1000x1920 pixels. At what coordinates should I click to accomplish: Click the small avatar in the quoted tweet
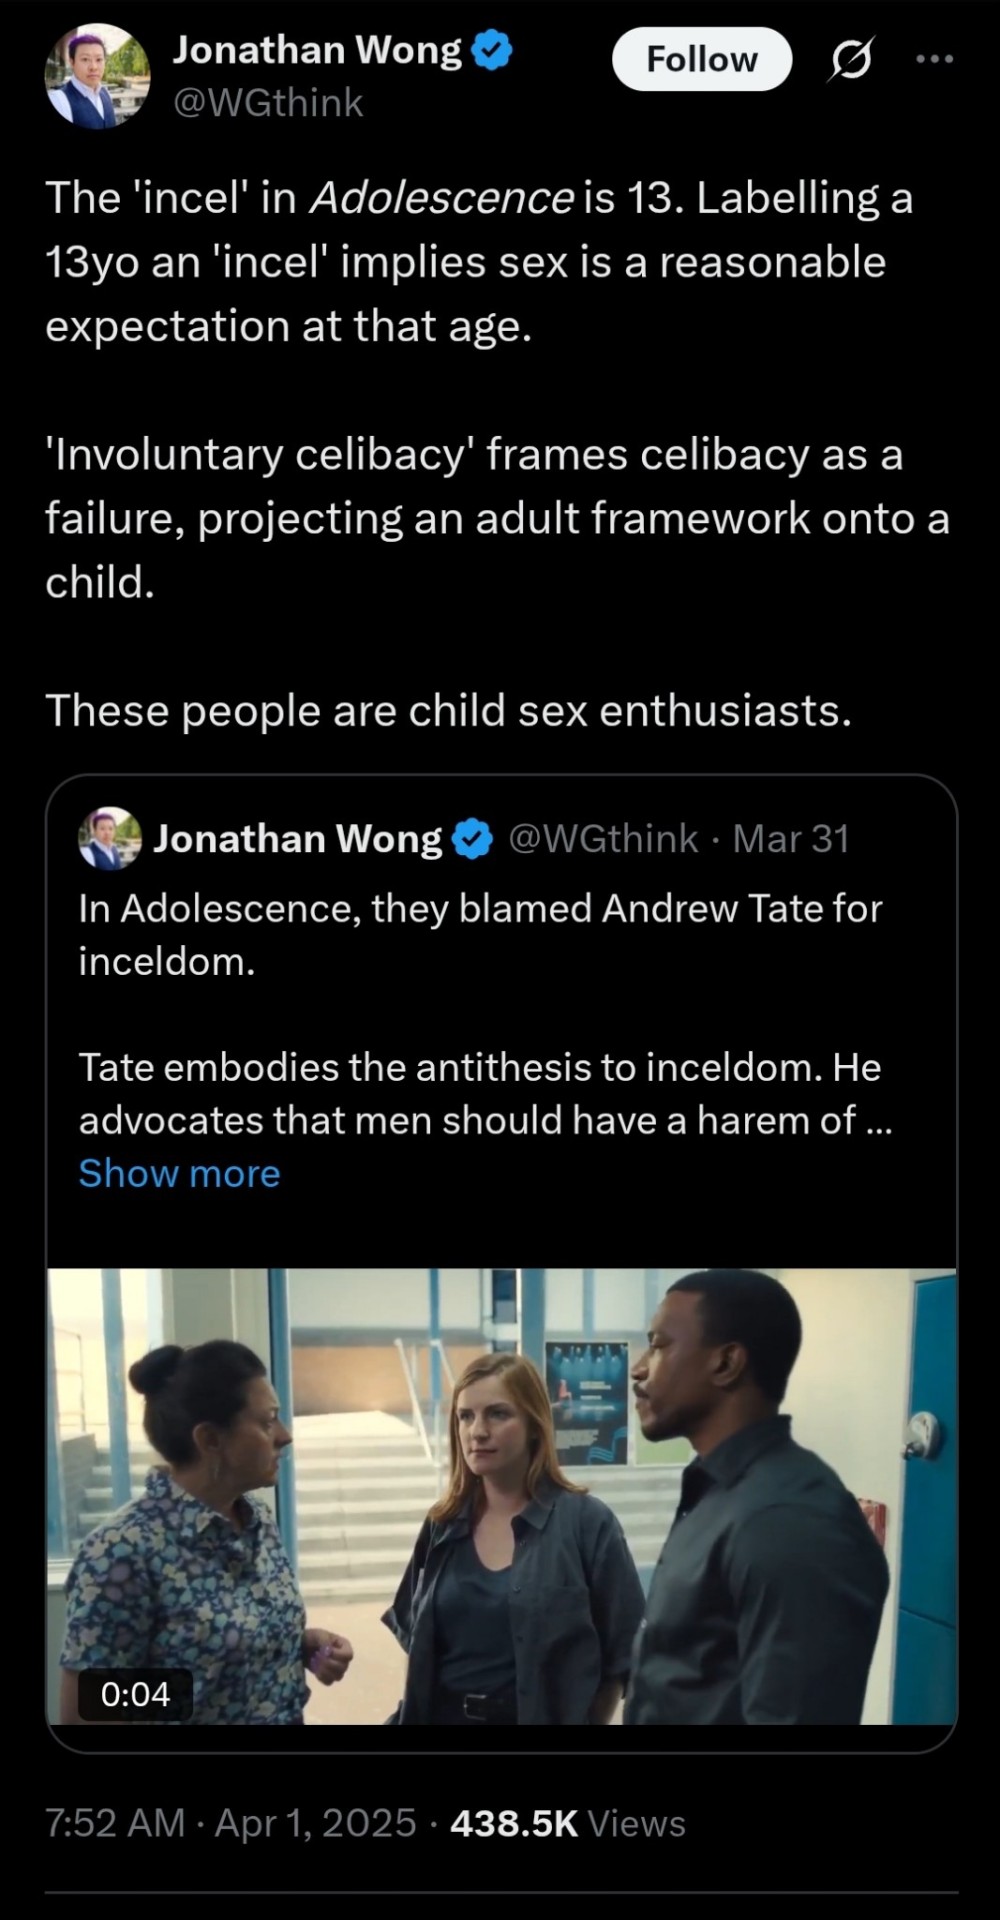tap(109, 838)
